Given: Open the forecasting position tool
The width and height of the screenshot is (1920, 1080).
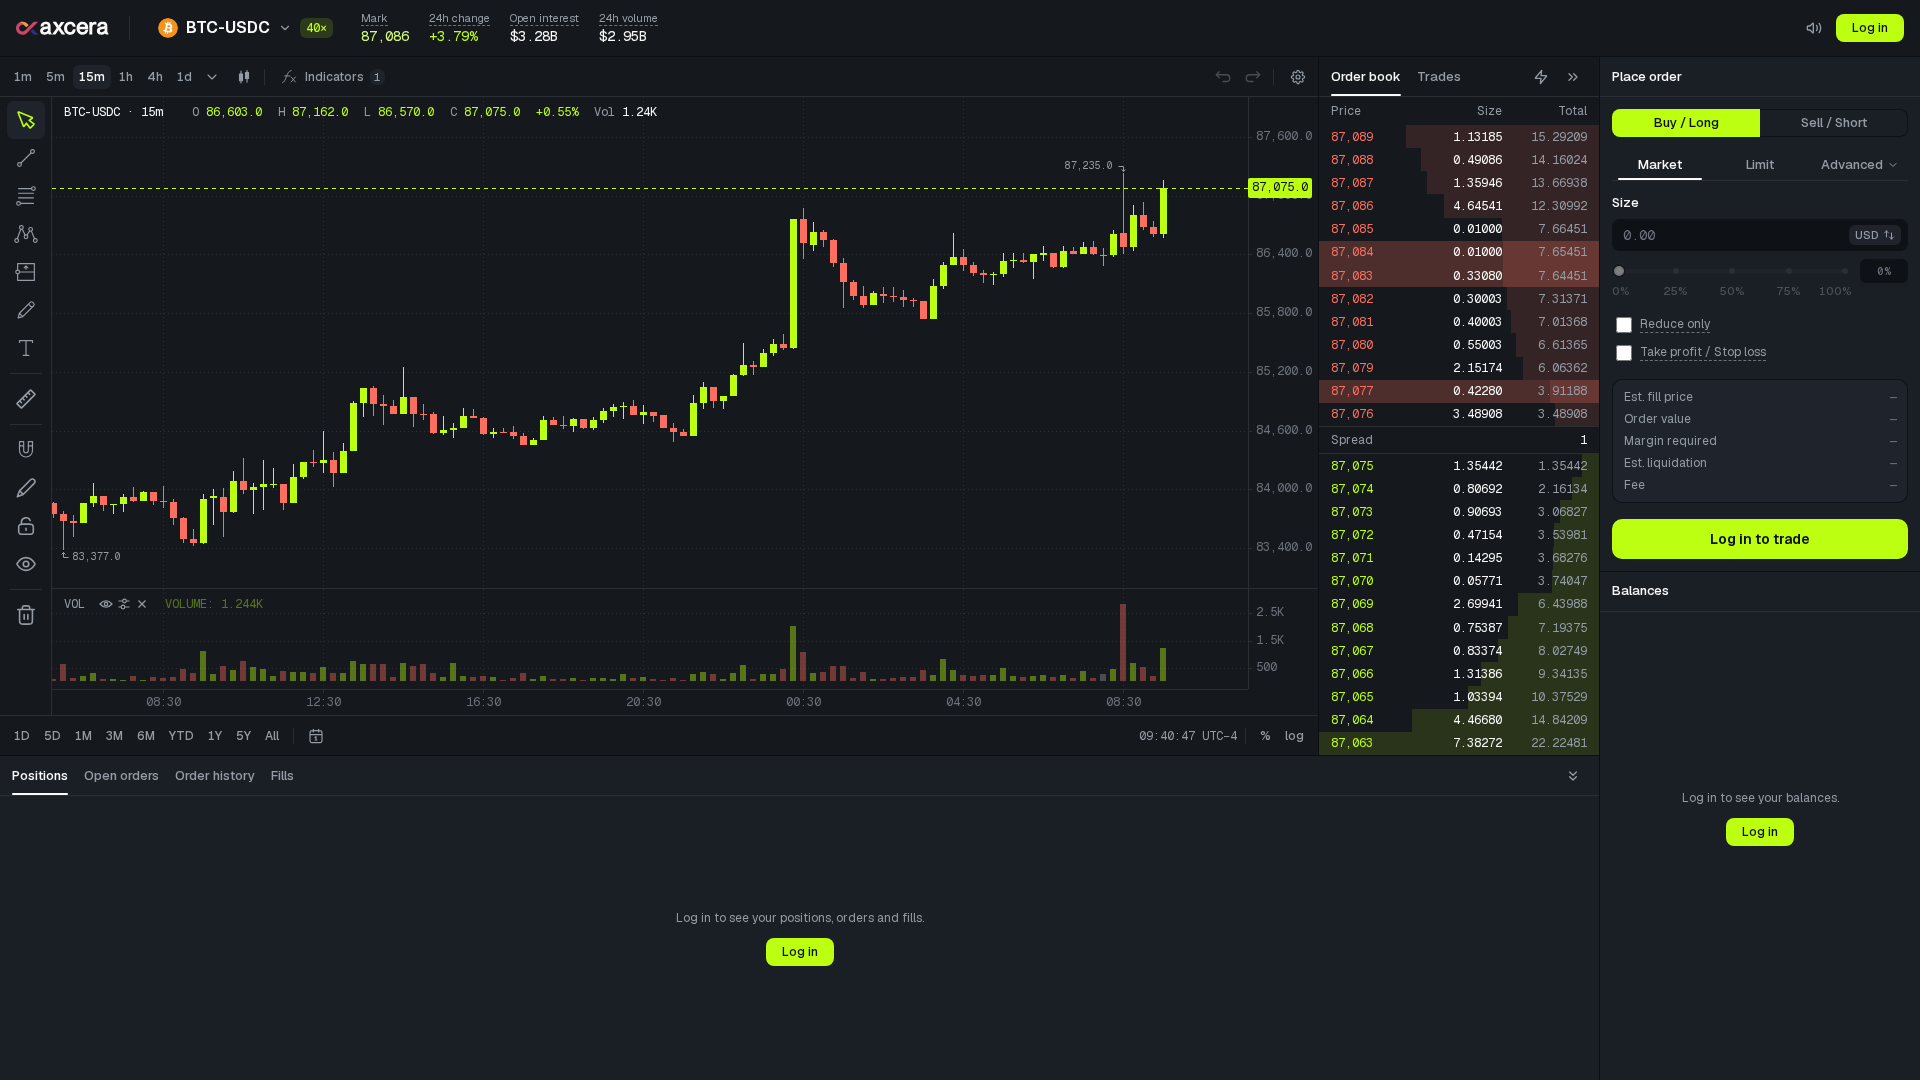Looking at the screenshot, I should click(x=26, y=272).
